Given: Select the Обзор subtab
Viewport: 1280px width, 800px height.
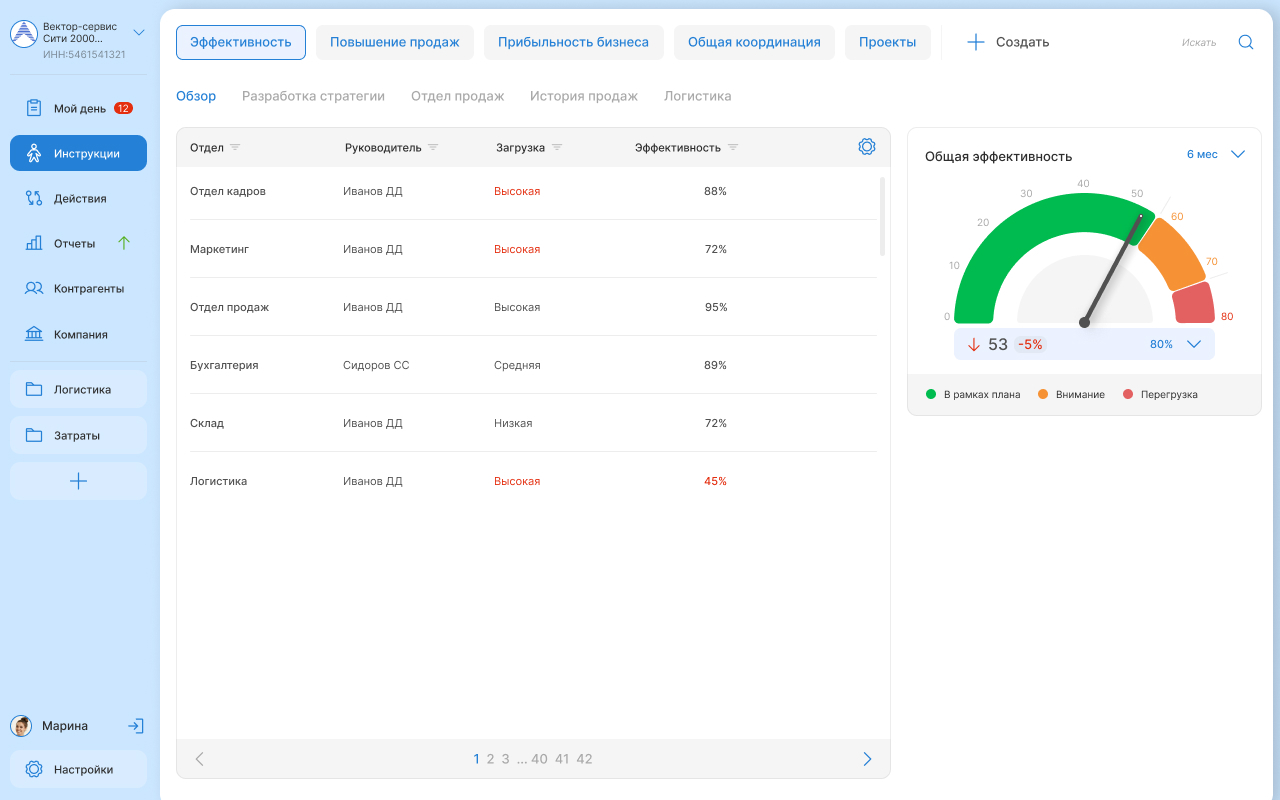Looking at the screenshot, I should [x=196, y=96].
